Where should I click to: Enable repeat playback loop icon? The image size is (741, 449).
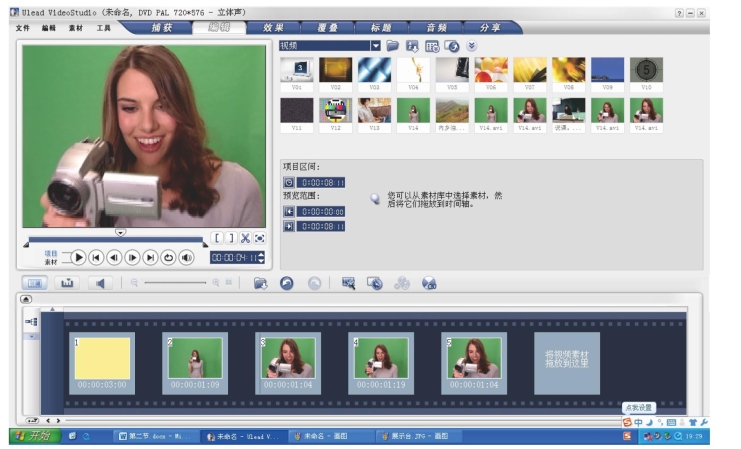pyautogui.click(x=168, y=258)
